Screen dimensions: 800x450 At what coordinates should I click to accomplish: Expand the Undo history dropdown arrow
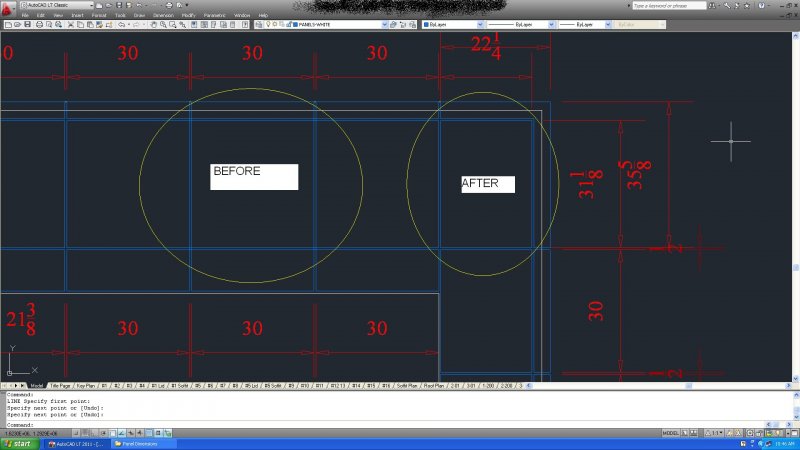click(x=127, y=24)
